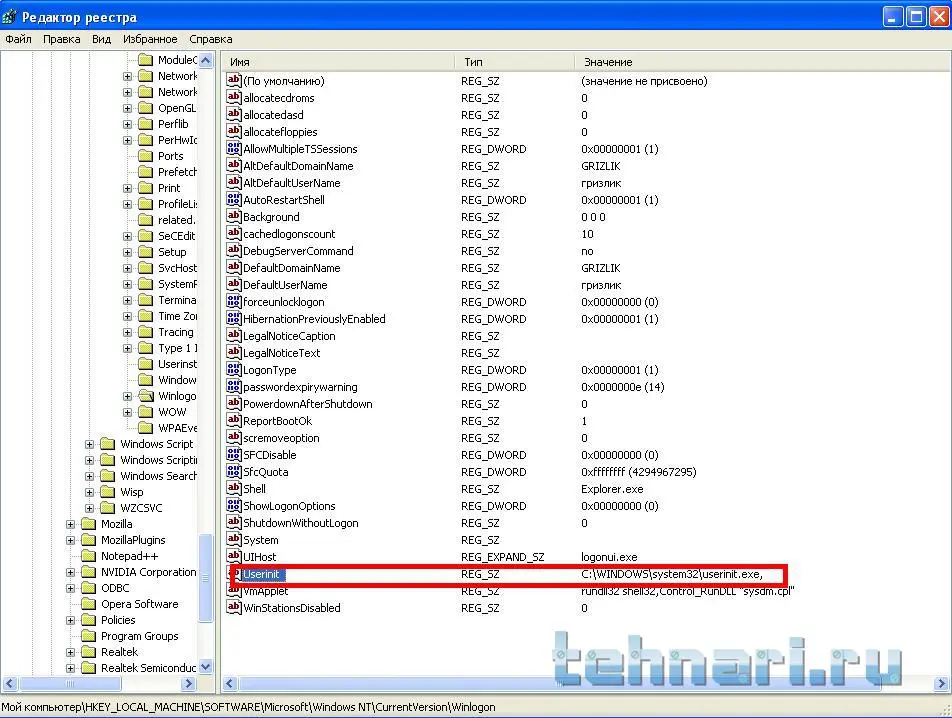Sort values by the Значение column header
This screenshot has height=718, width=952.
762,62
